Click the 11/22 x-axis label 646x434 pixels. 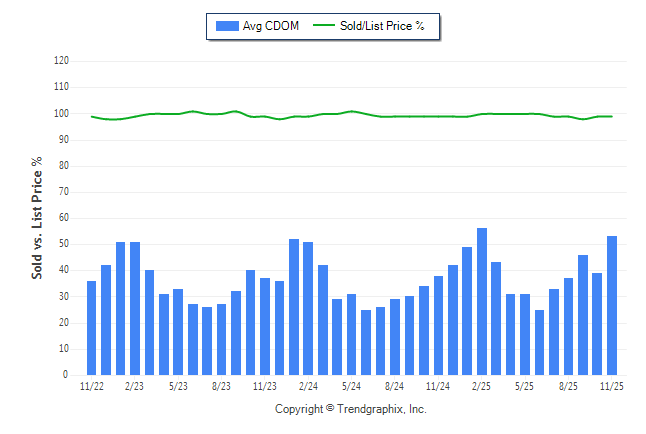point(91,385)
